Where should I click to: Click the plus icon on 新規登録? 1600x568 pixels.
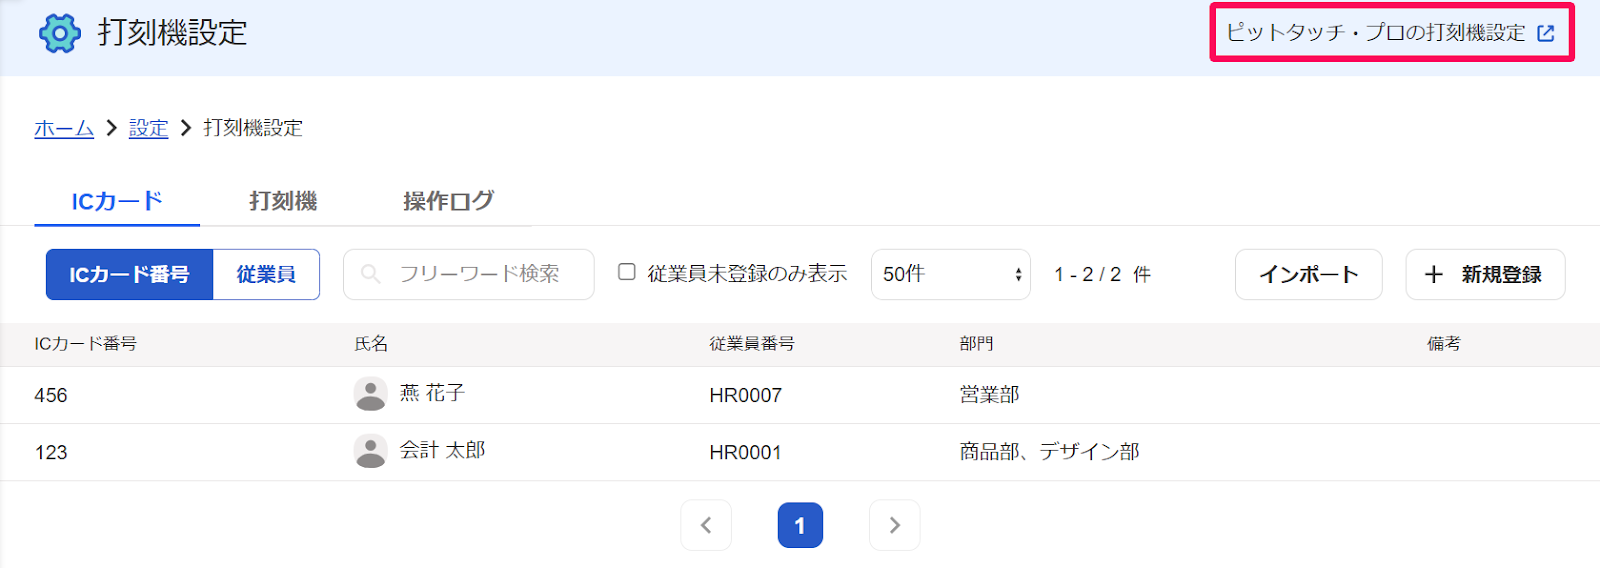coord(1434,274)
